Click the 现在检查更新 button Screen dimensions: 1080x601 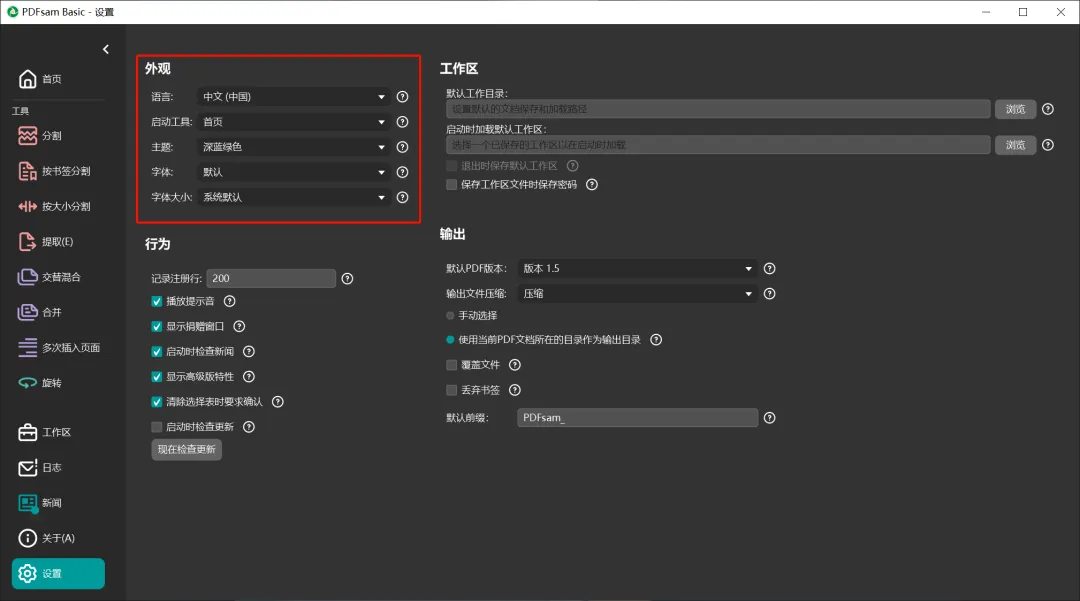187,450
